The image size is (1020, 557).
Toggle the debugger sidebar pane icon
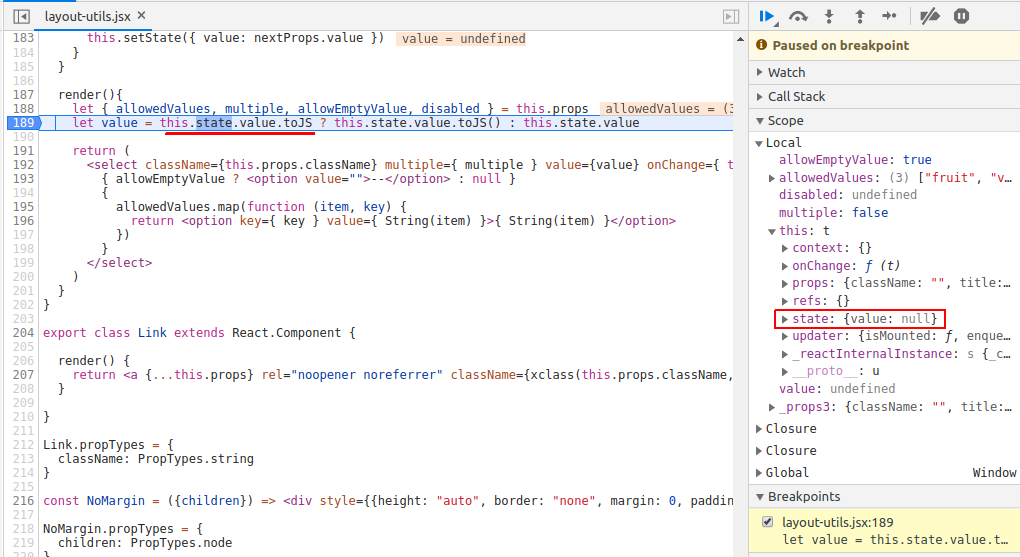point(731,16)
